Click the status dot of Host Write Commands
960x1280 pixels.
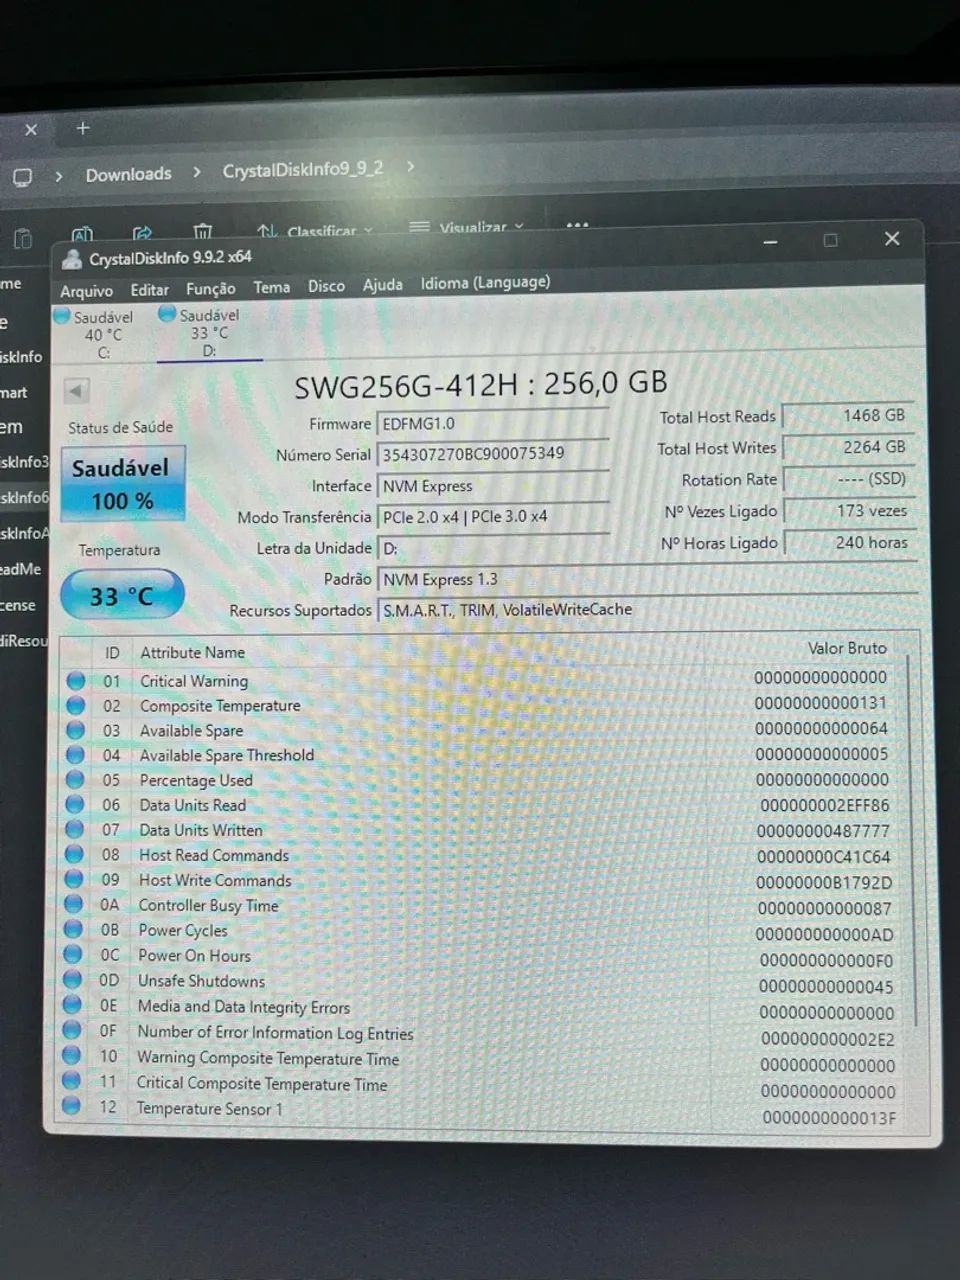tap(74, 880)
